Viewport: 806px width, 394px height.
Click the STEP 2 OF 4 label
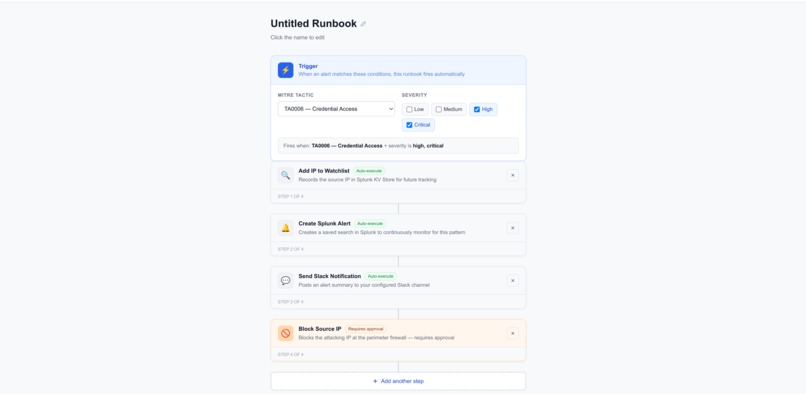[290, 249]
